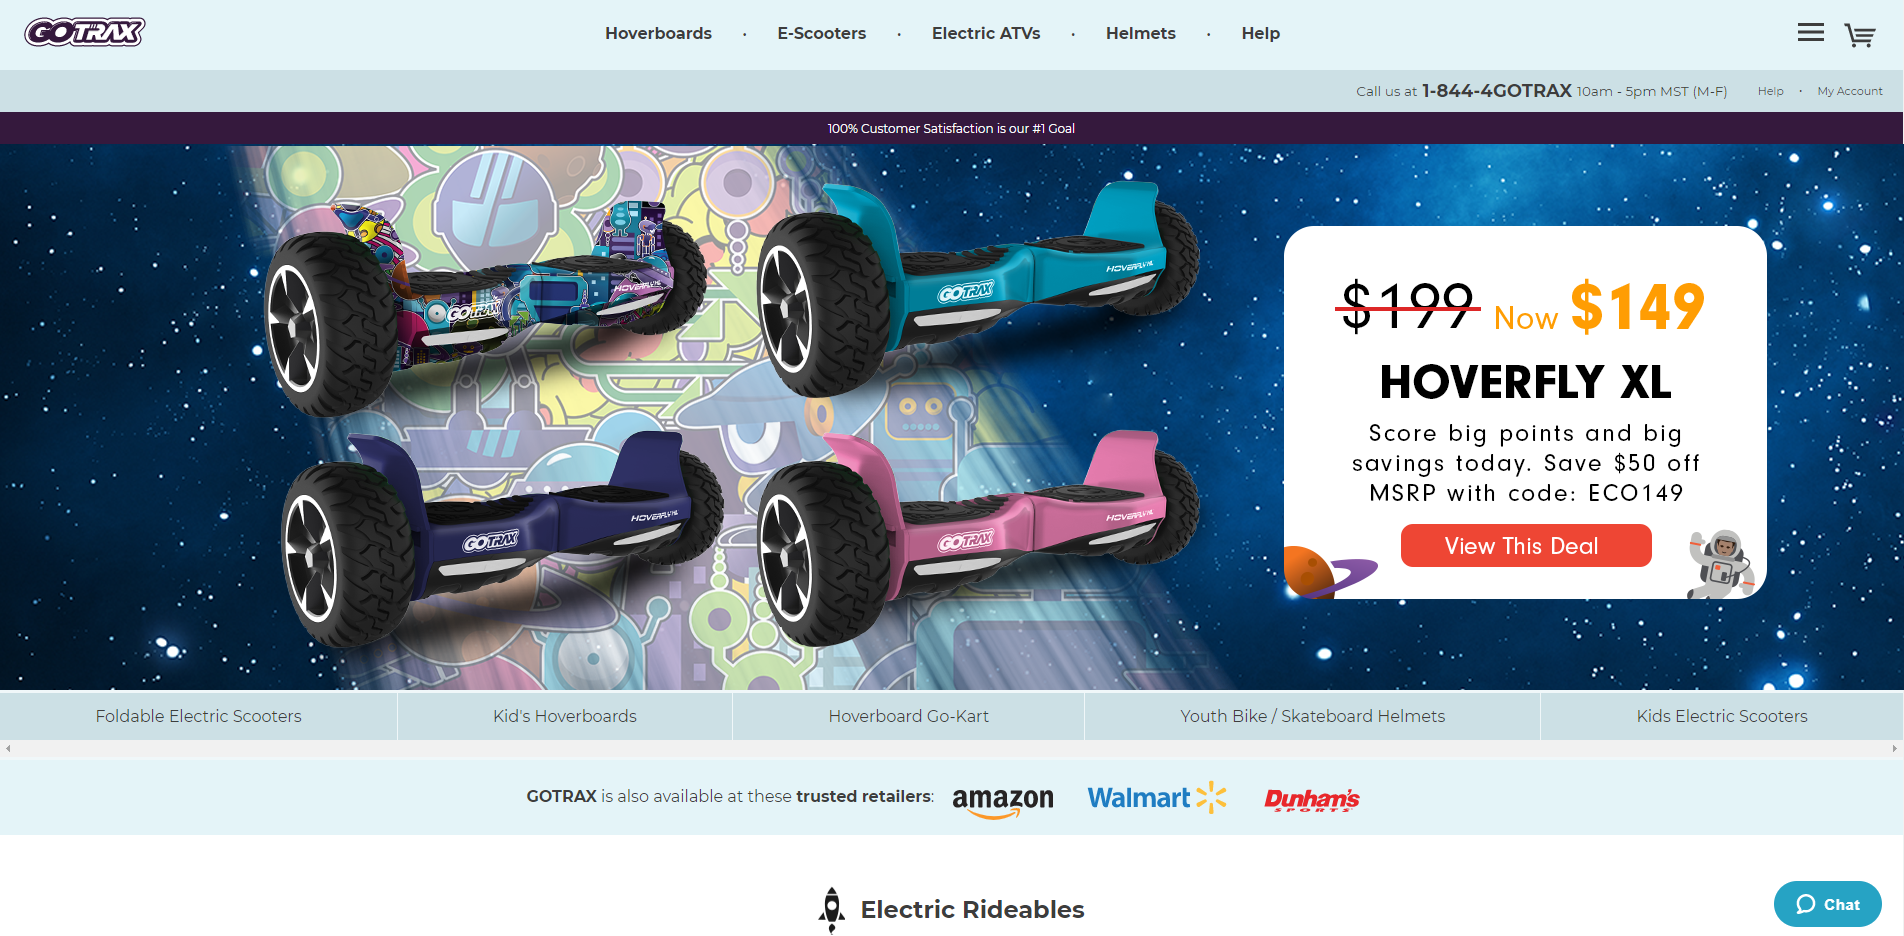Open the E-Scooters menu

pyautogui.click(x=822, y=33)
